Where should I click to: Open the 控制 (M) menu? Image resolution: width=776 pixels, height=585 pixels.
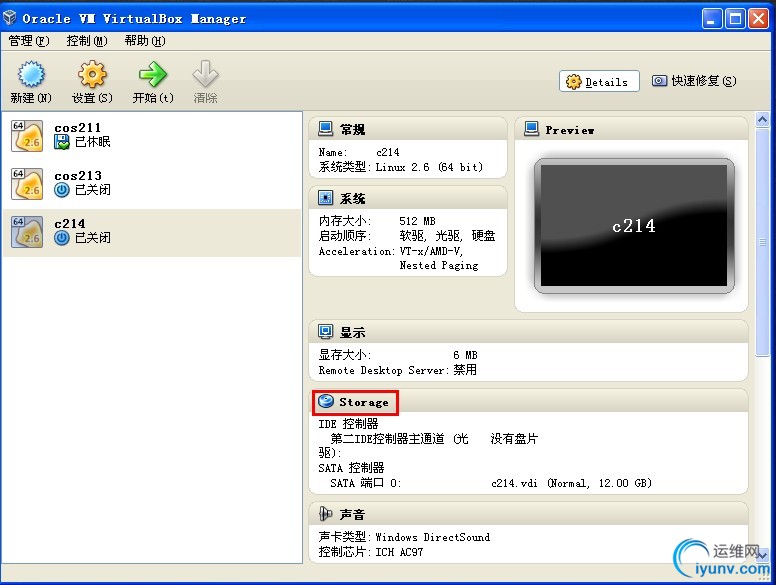pyautogui.click(x=87, y=41)
